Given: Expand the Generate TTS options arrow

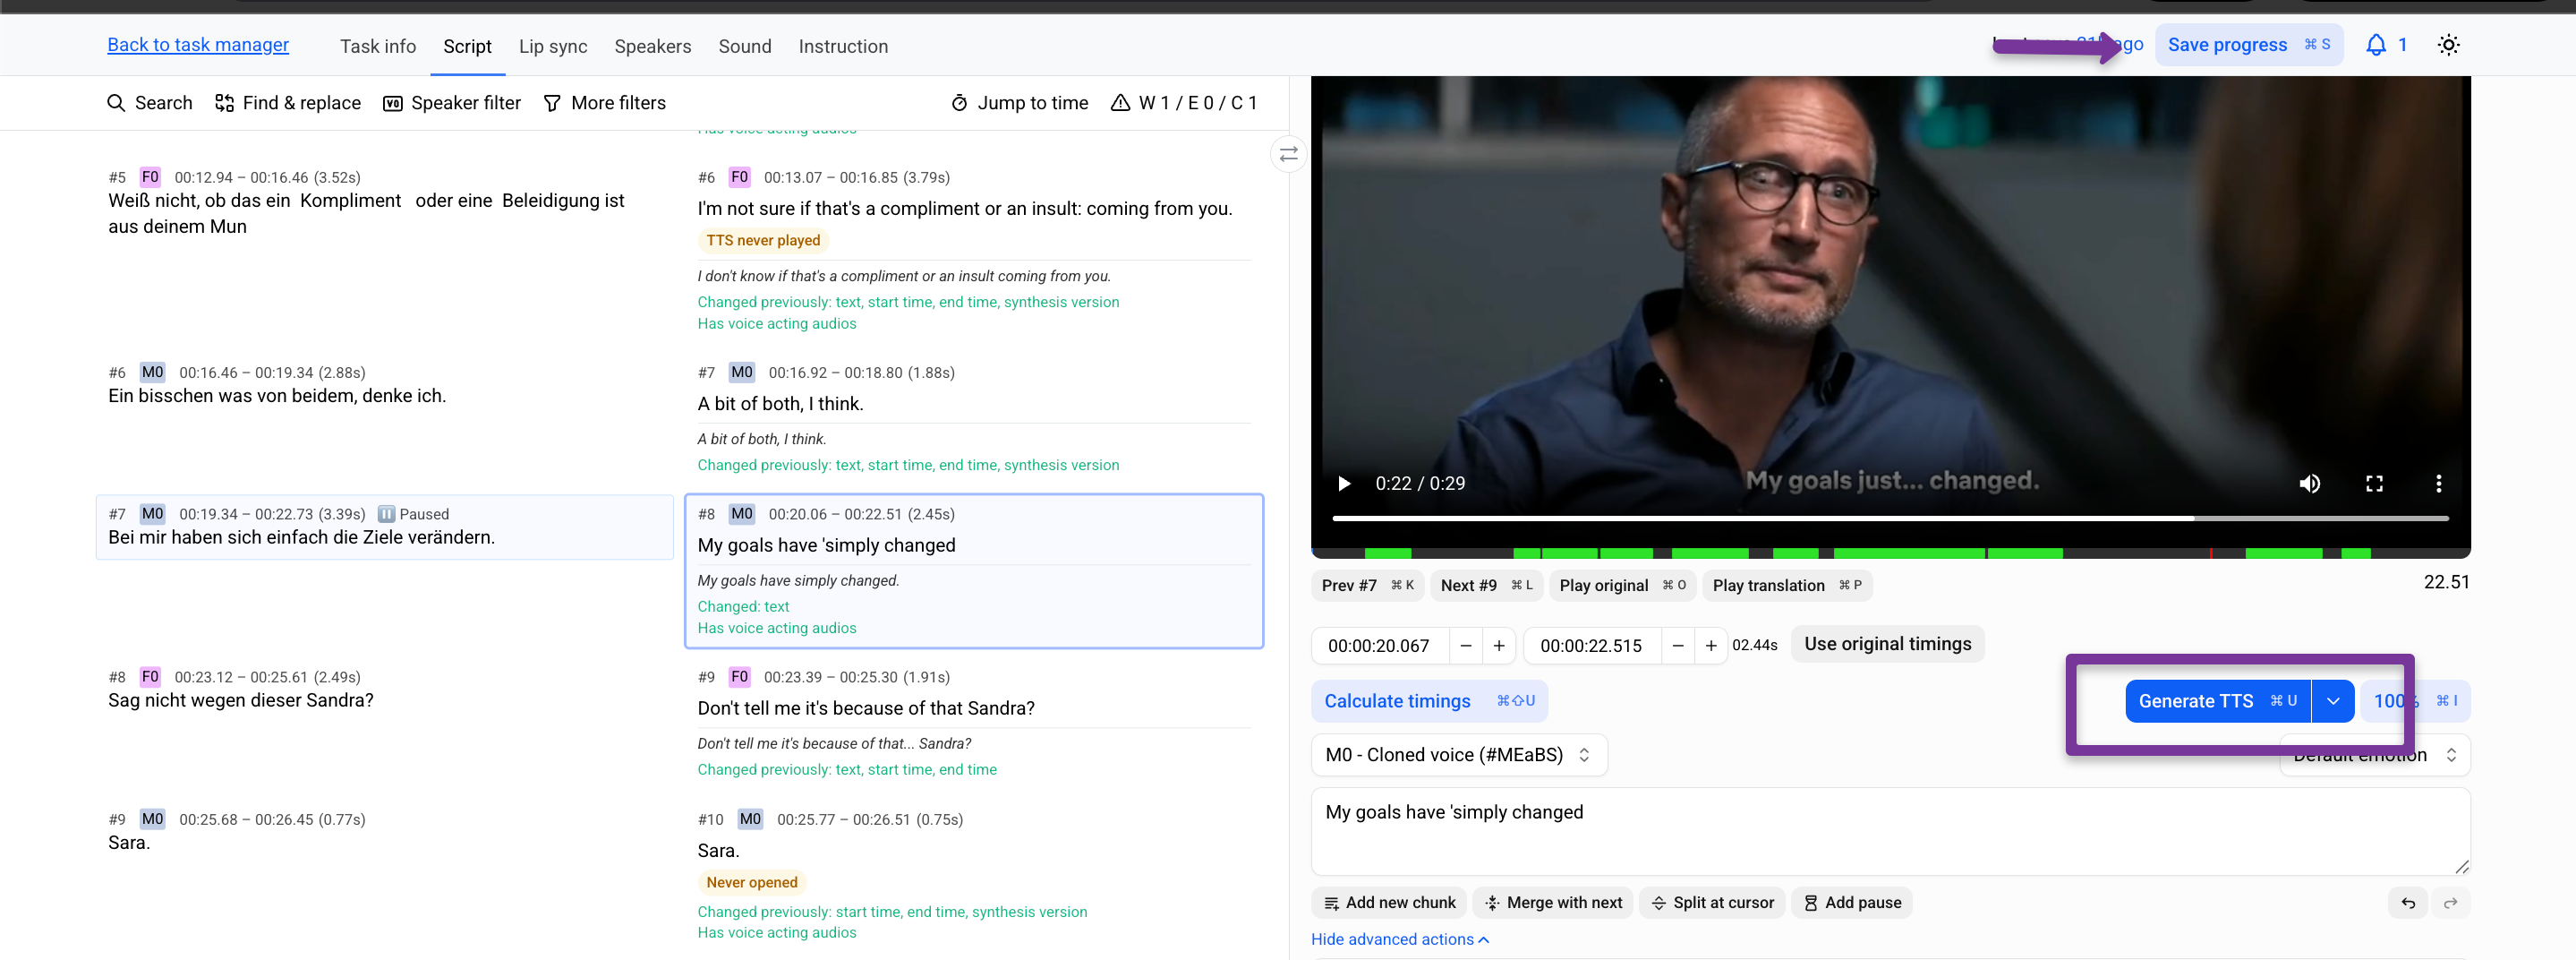Looking at the screenshot, I should coord(2333,701).
